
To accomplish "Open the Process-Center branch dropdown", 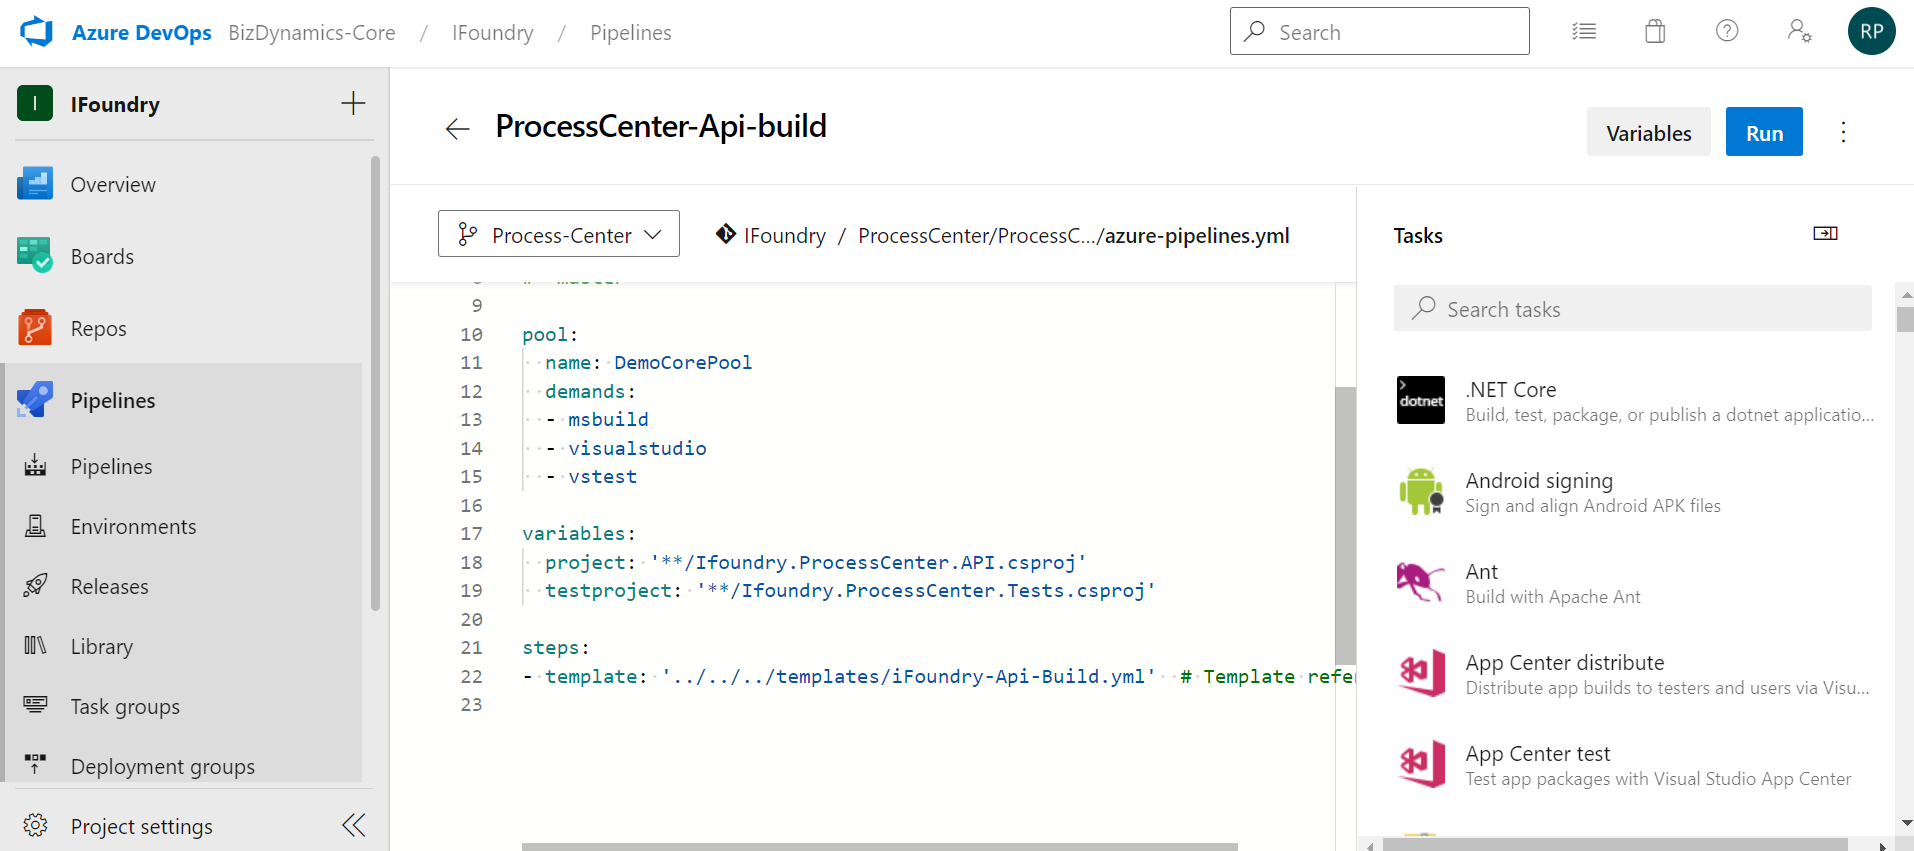I will 559,233.
